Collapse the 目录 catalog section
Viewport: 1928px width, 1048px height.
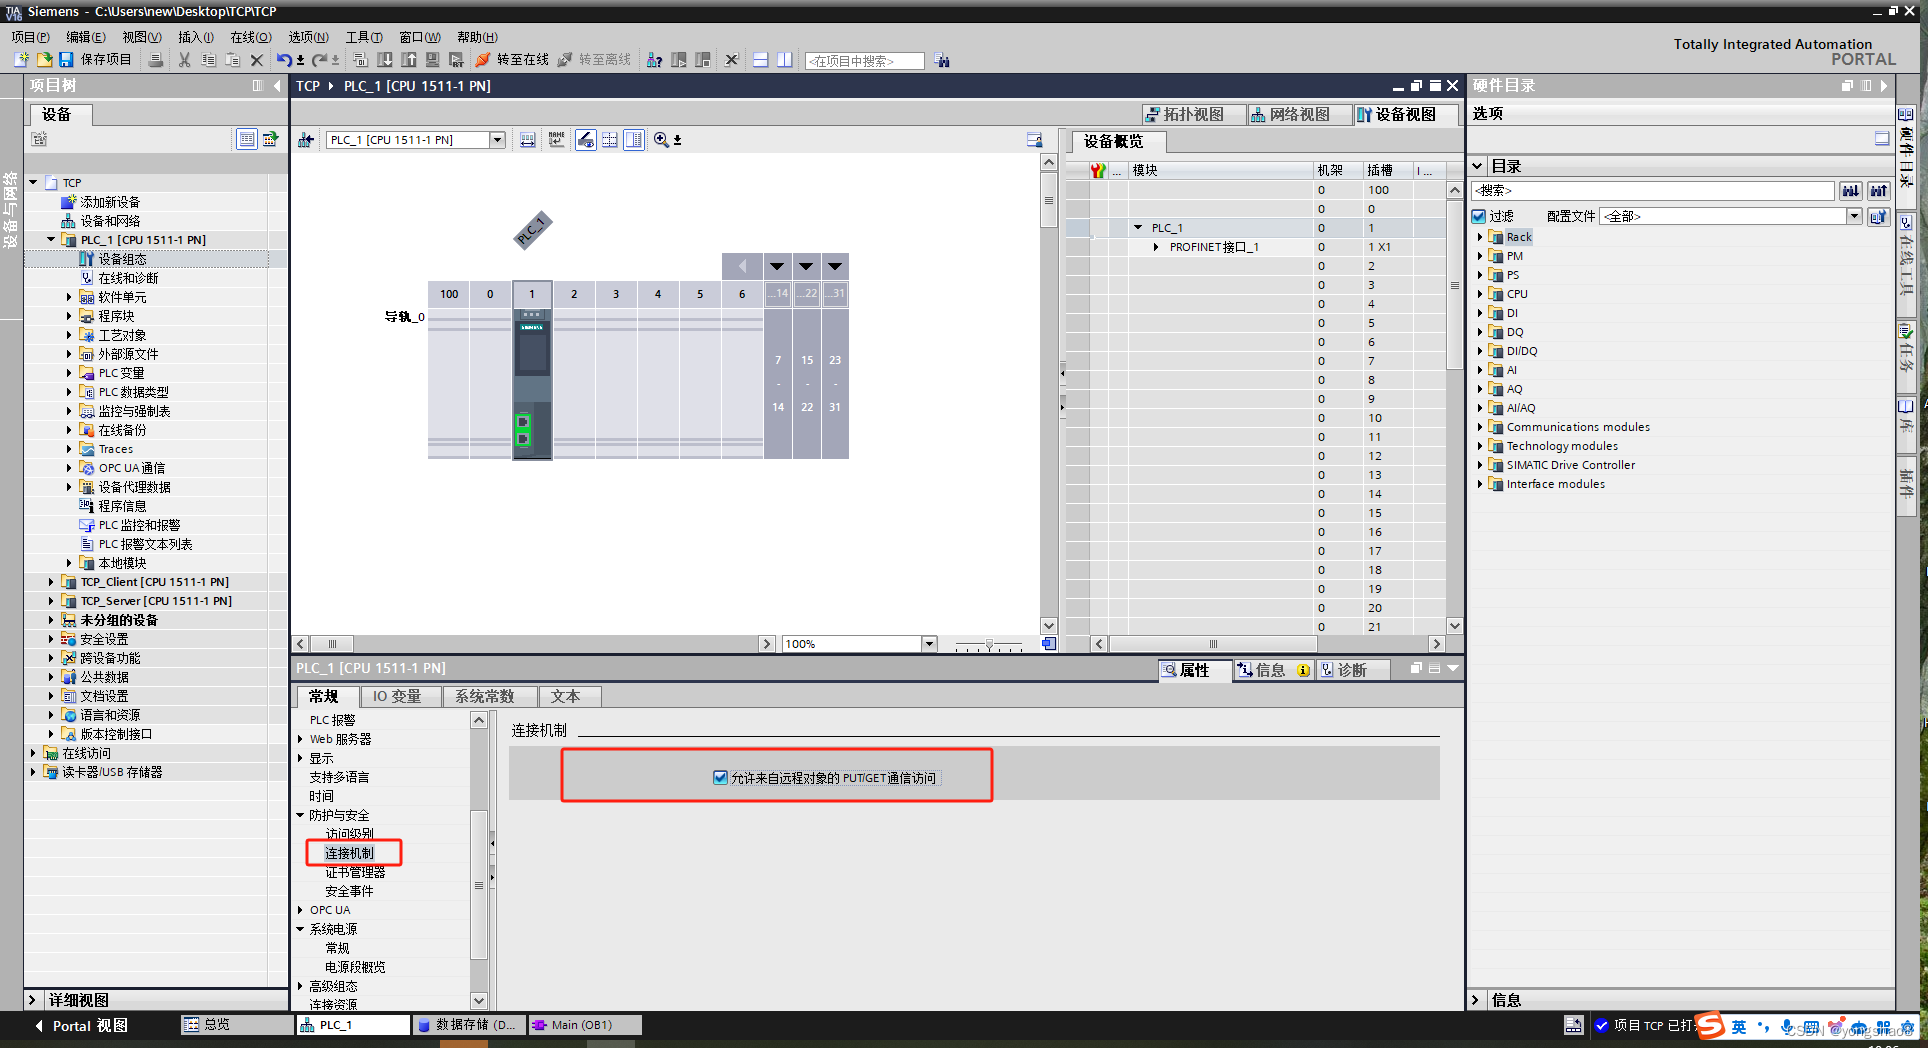coord(1478,166)
